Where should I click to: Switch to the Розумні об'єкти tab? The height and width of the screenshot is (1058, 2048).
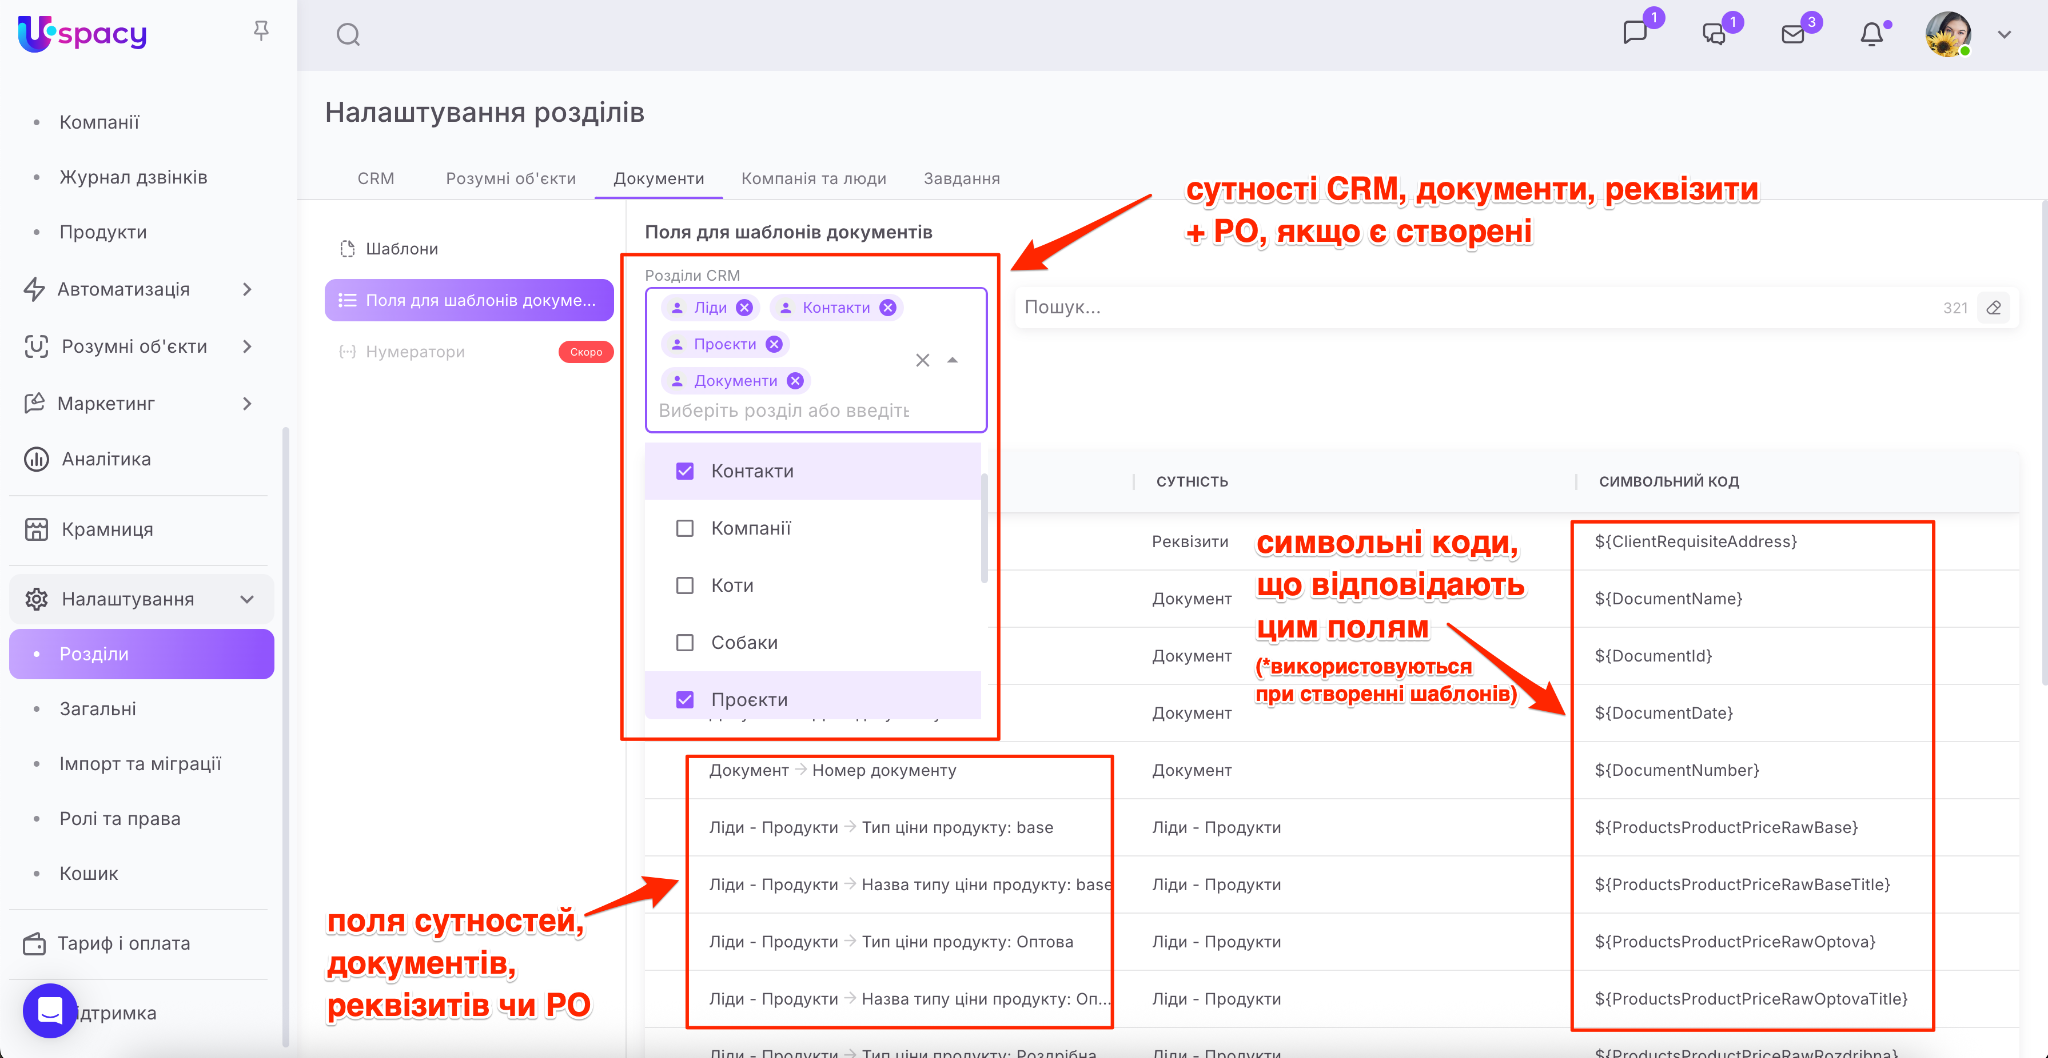(510, 178)
